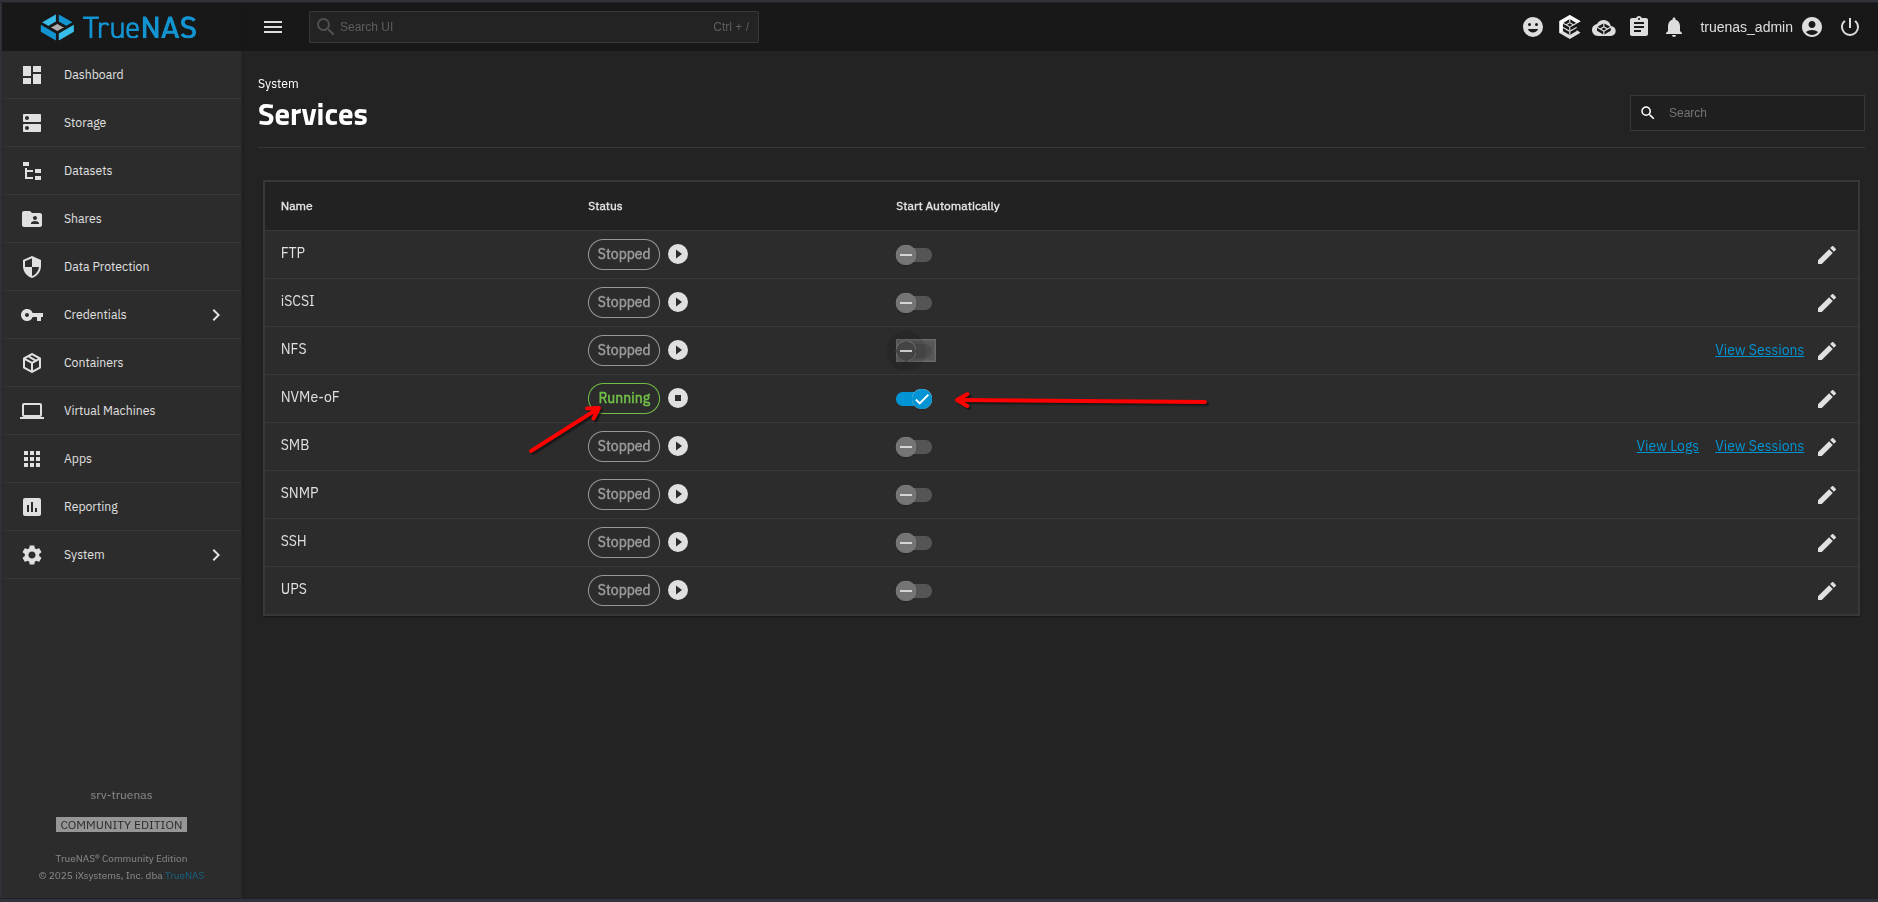Open Datasets in sidebar
The image size is (1878, 902).
pos(121,171)
